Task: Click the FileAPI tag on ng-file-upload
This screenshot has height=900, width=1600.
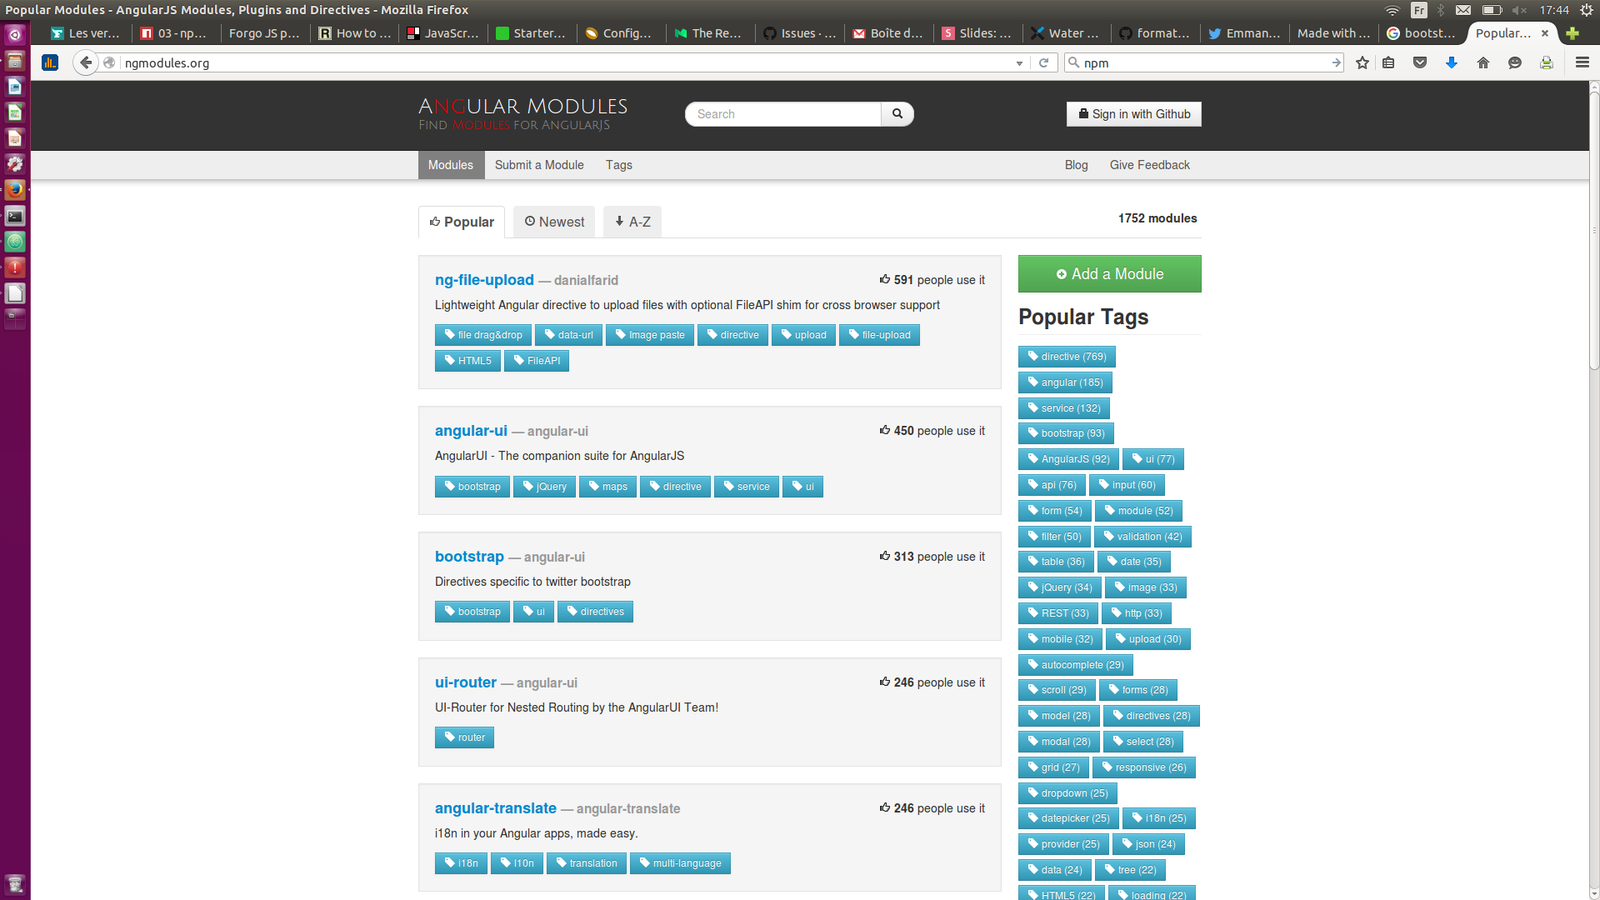Action: click(536, 361)
